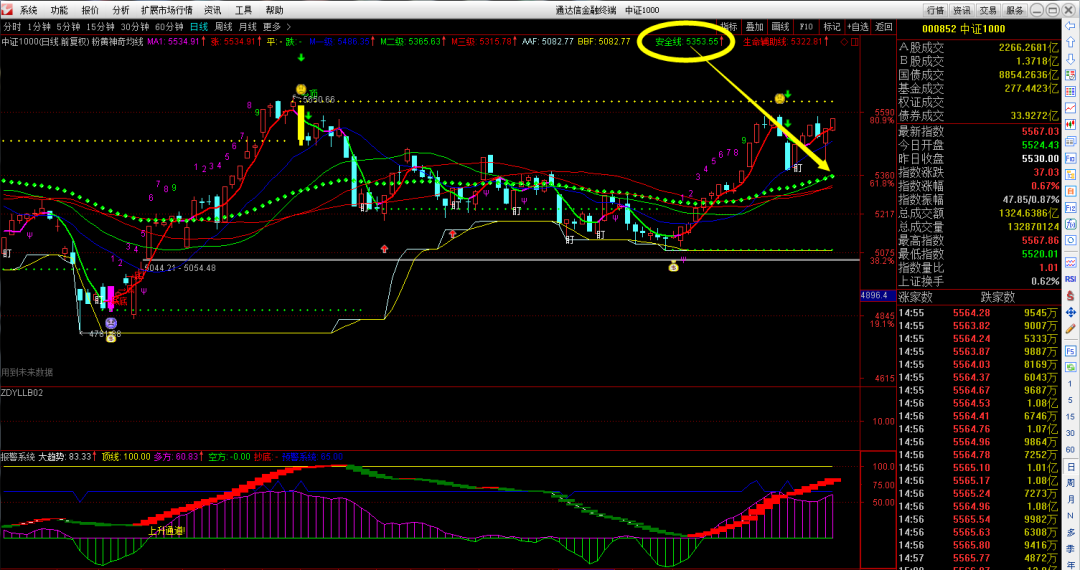Click the +自选 add to watchlist button
The height and width of the screenshot is (570, 1080).
(x=858, y=27)
